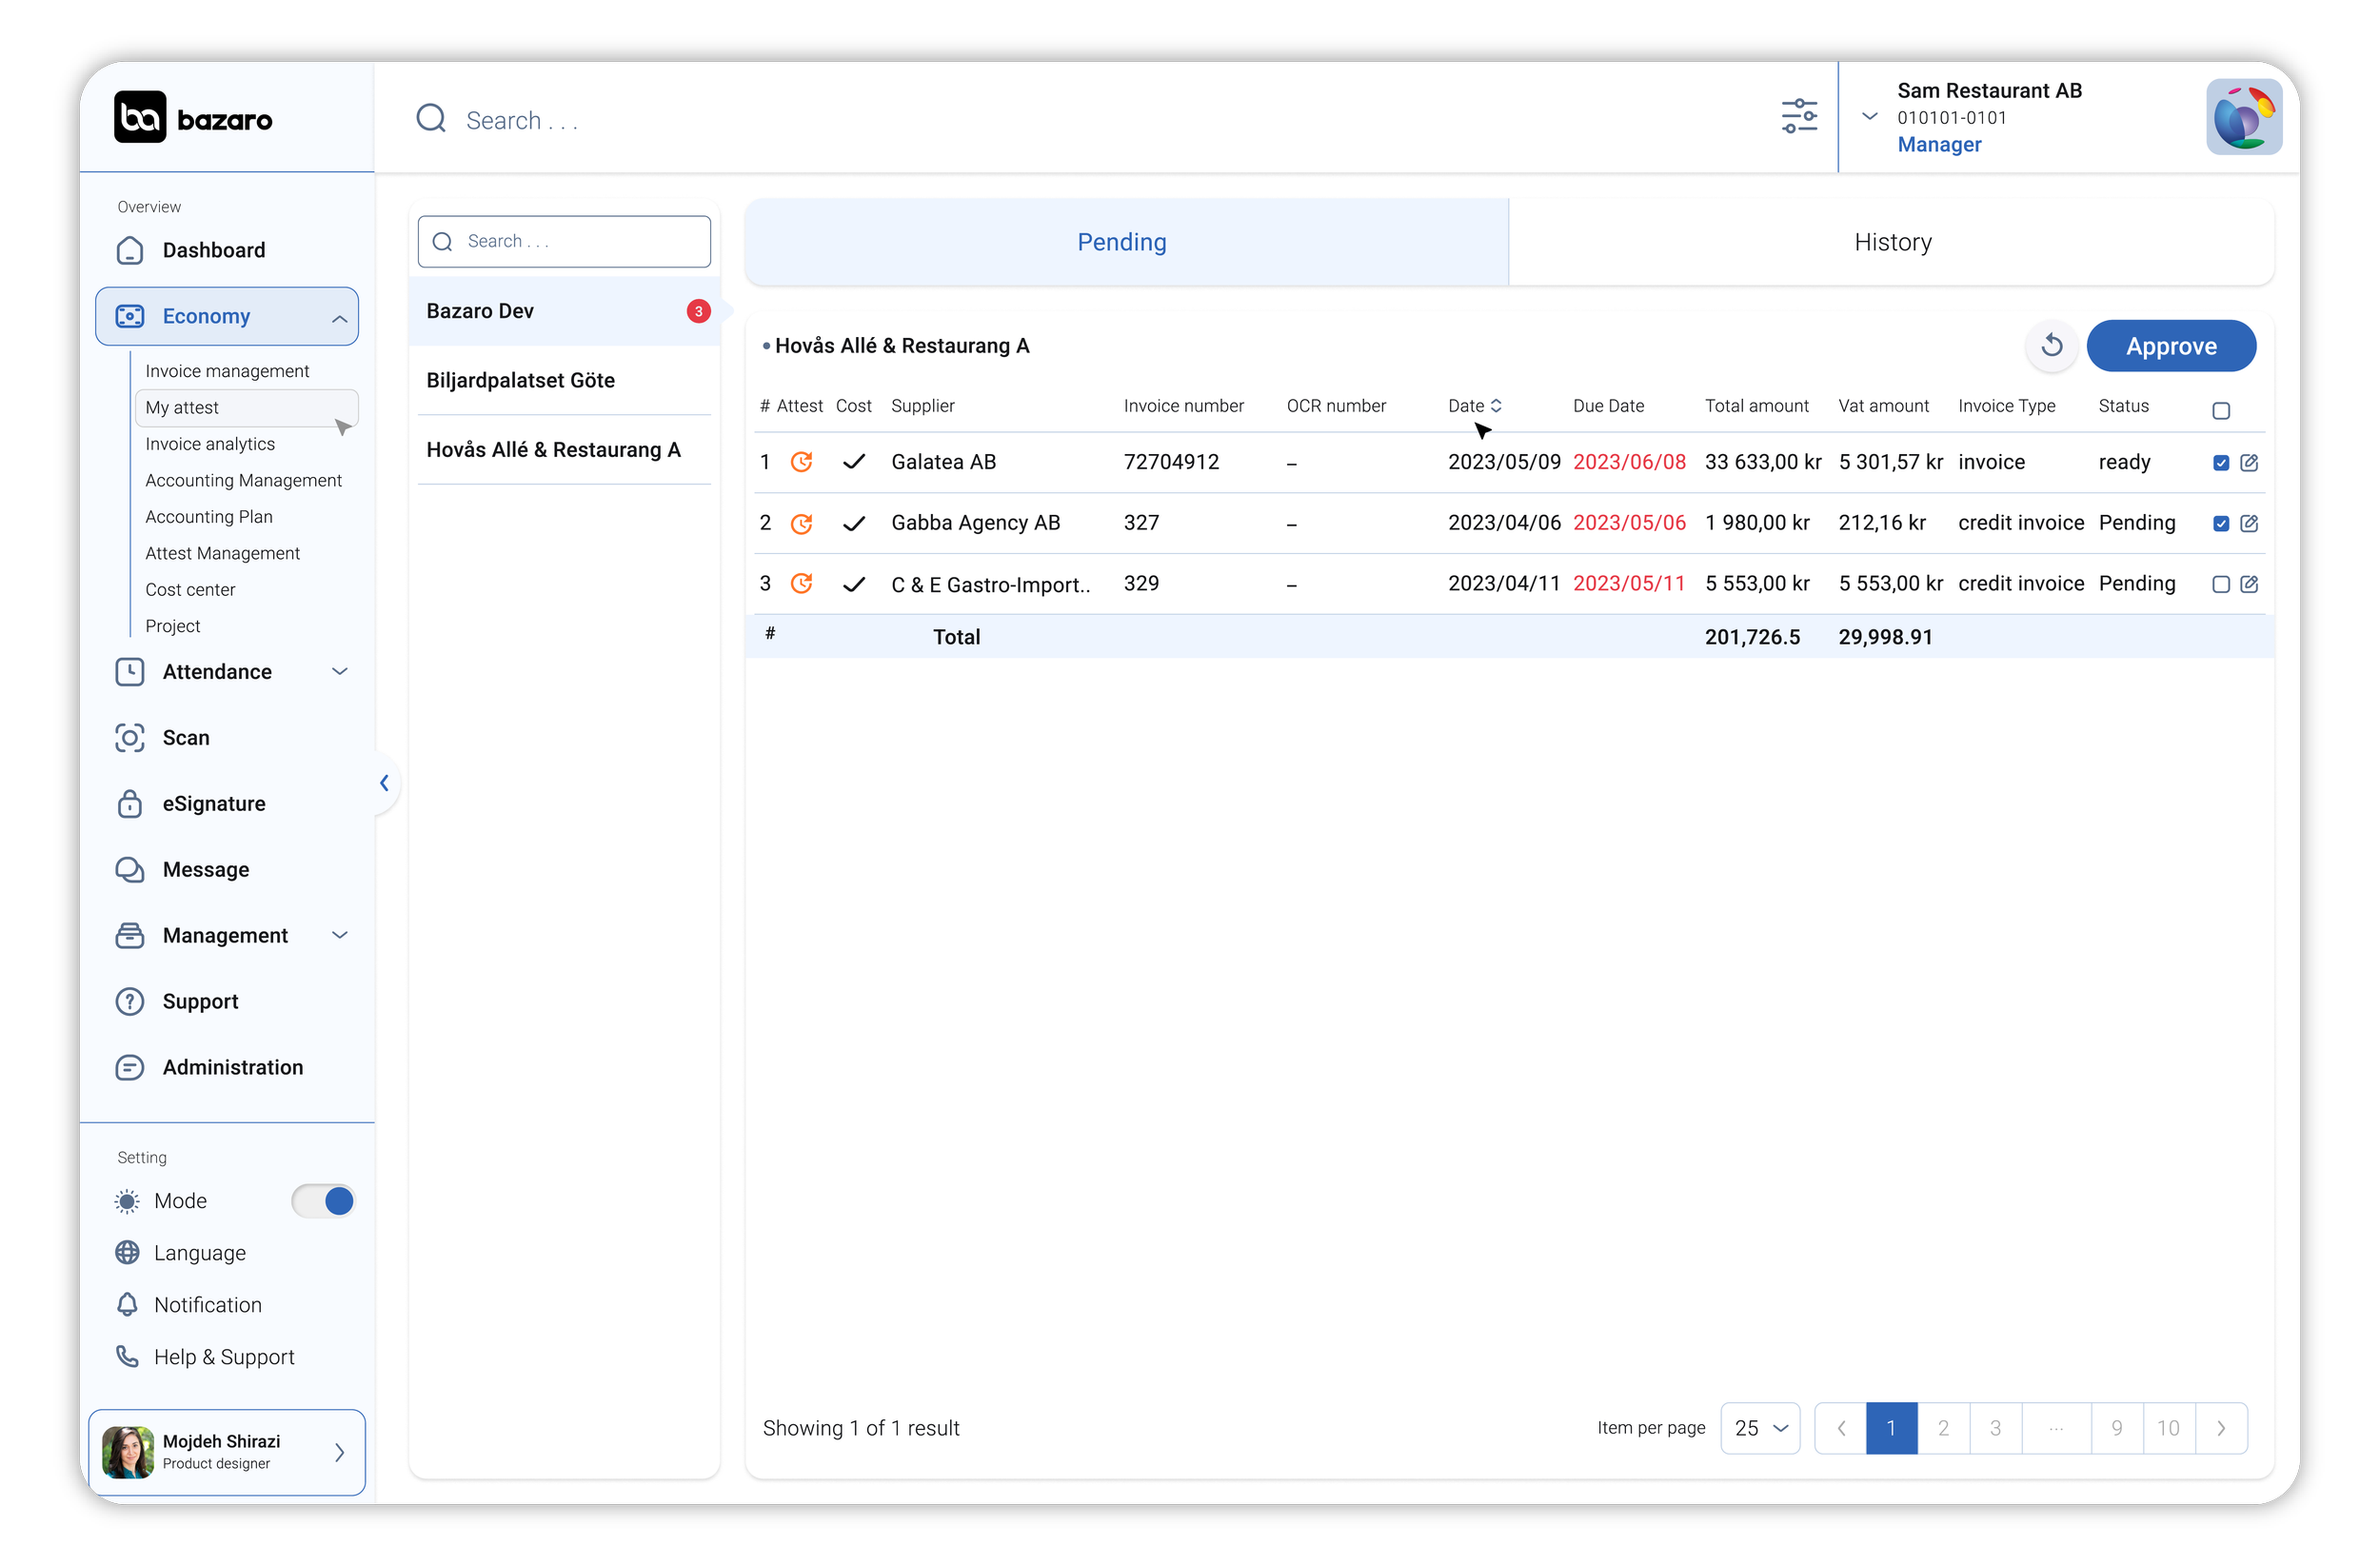Open eSignature in sidebar
Viewport: 2380px width, 1566px height.
point(213,804)
